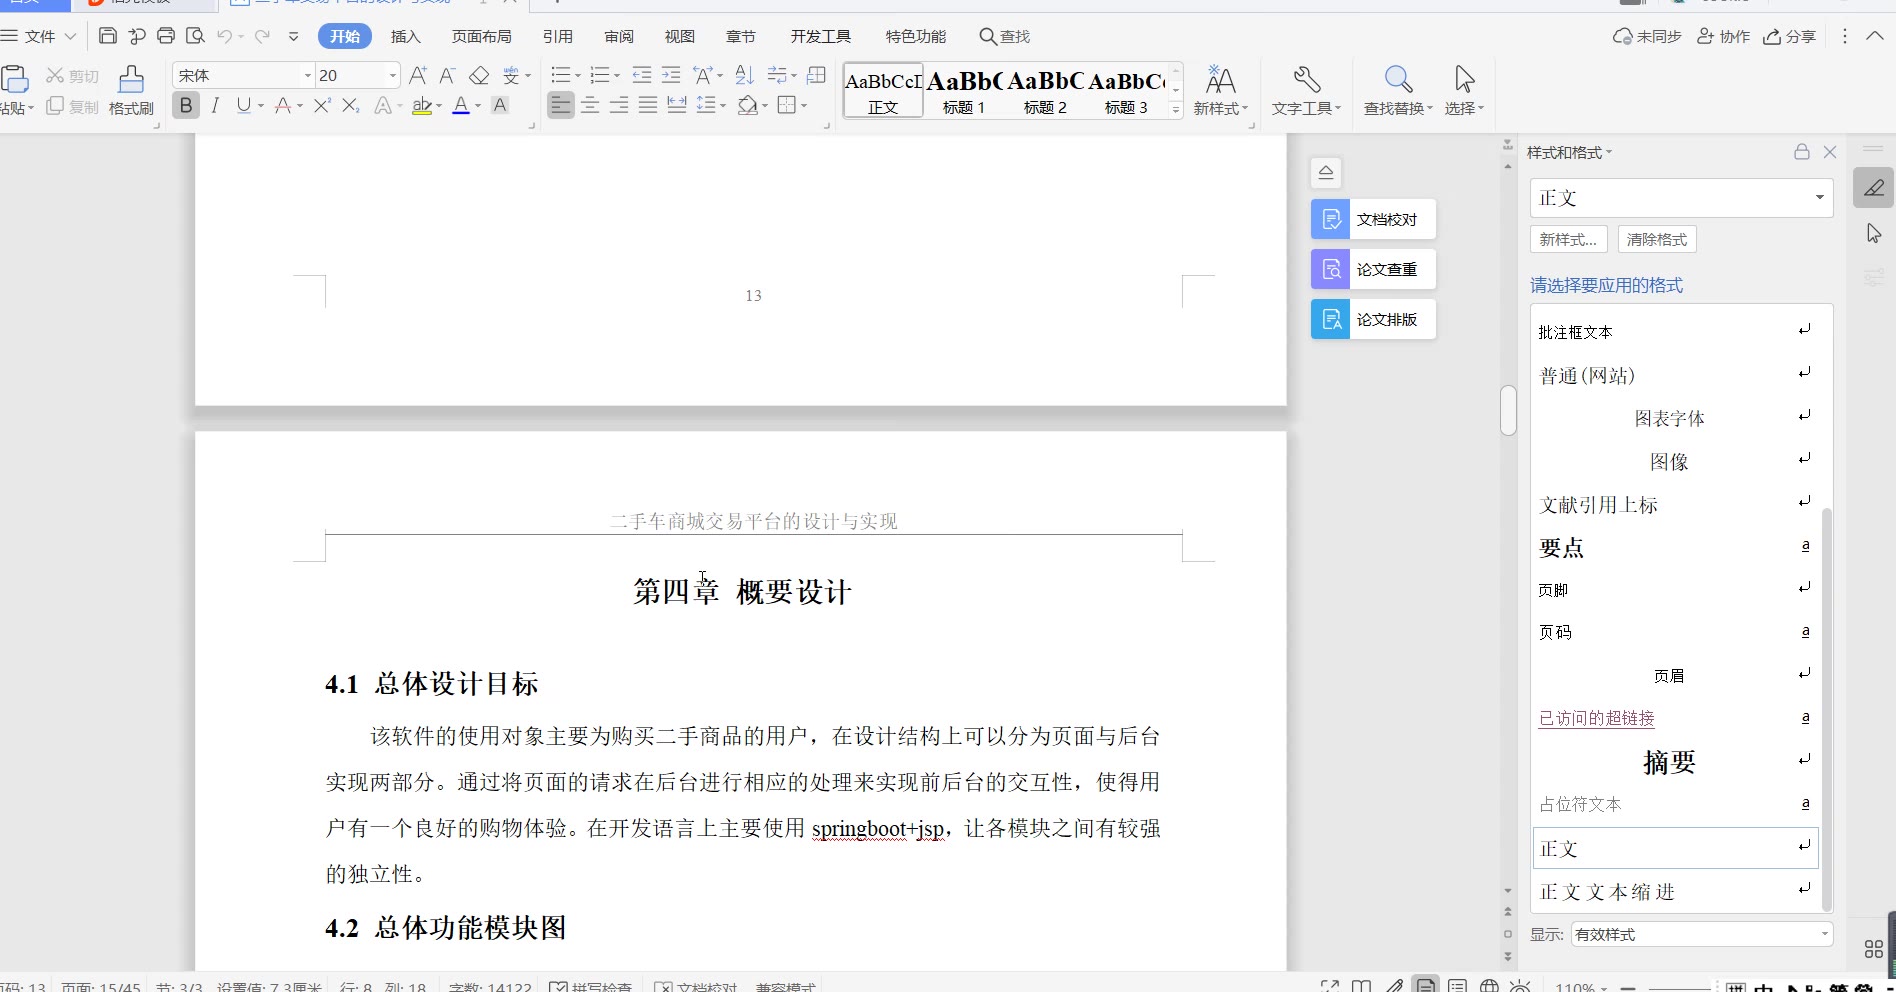Open the Find and Replace (查找替换) tool
This screenshot has width=1896, height=992.
(1397, 80)
